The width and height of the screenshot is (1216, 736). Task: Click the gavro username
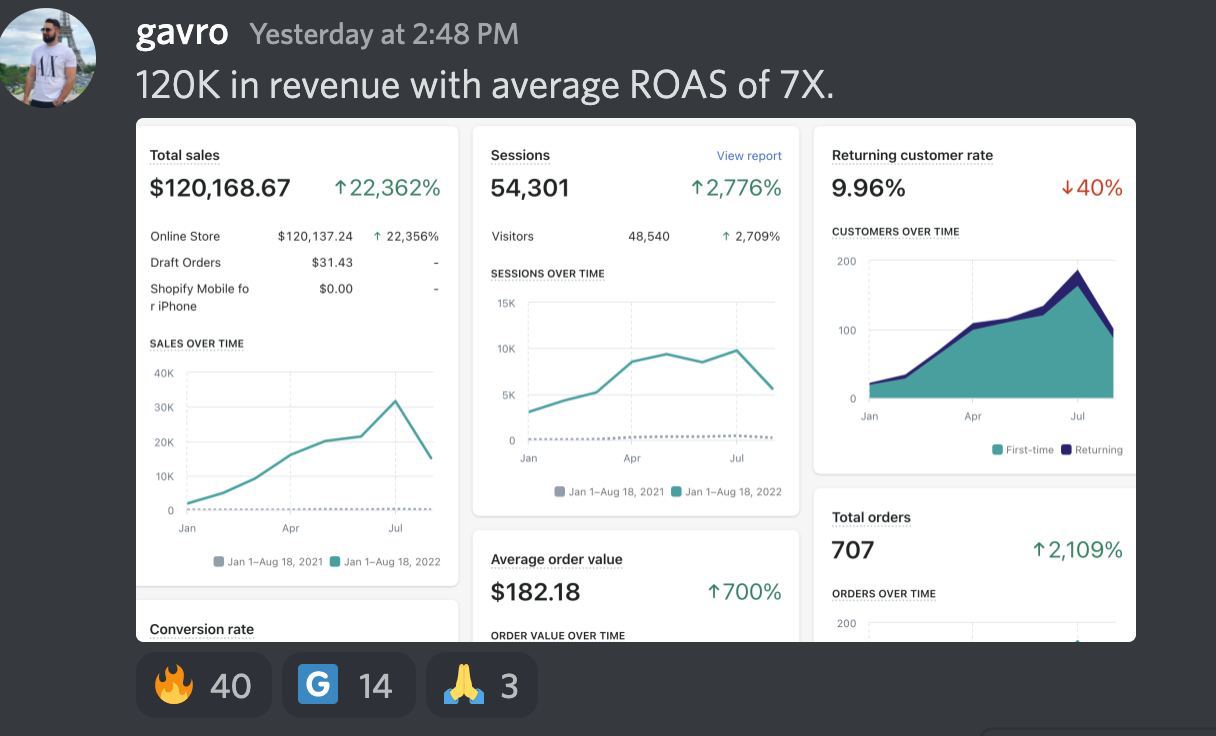click(182, 33)
